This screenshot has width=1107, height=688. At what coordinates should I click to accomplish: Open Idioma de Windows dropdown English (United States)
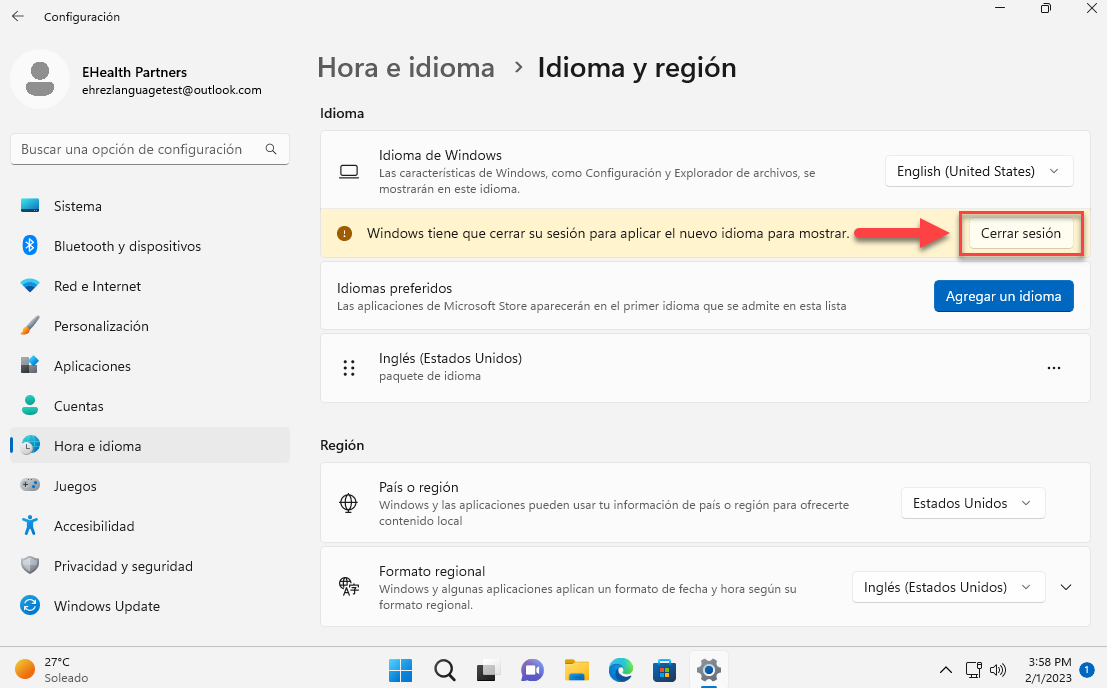coord(979,171)
